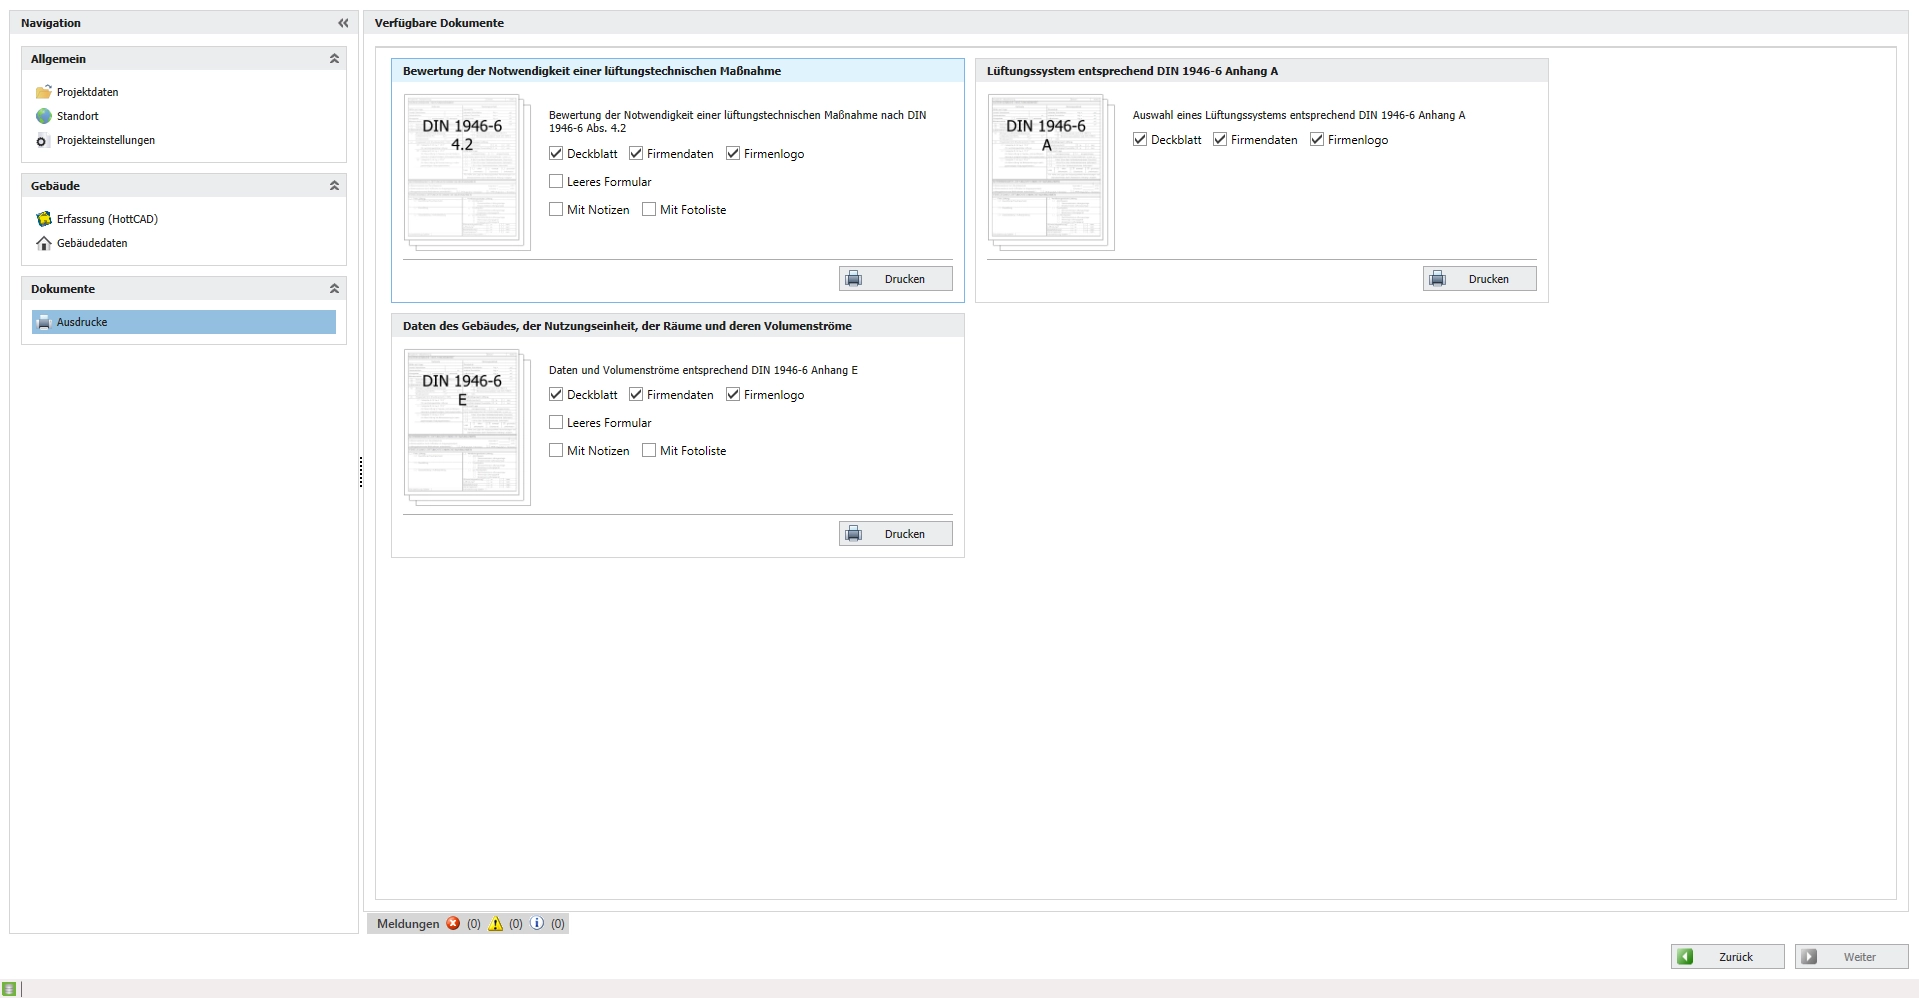
Task: Select Ausdrucke in the navigation
Action: 82,322
